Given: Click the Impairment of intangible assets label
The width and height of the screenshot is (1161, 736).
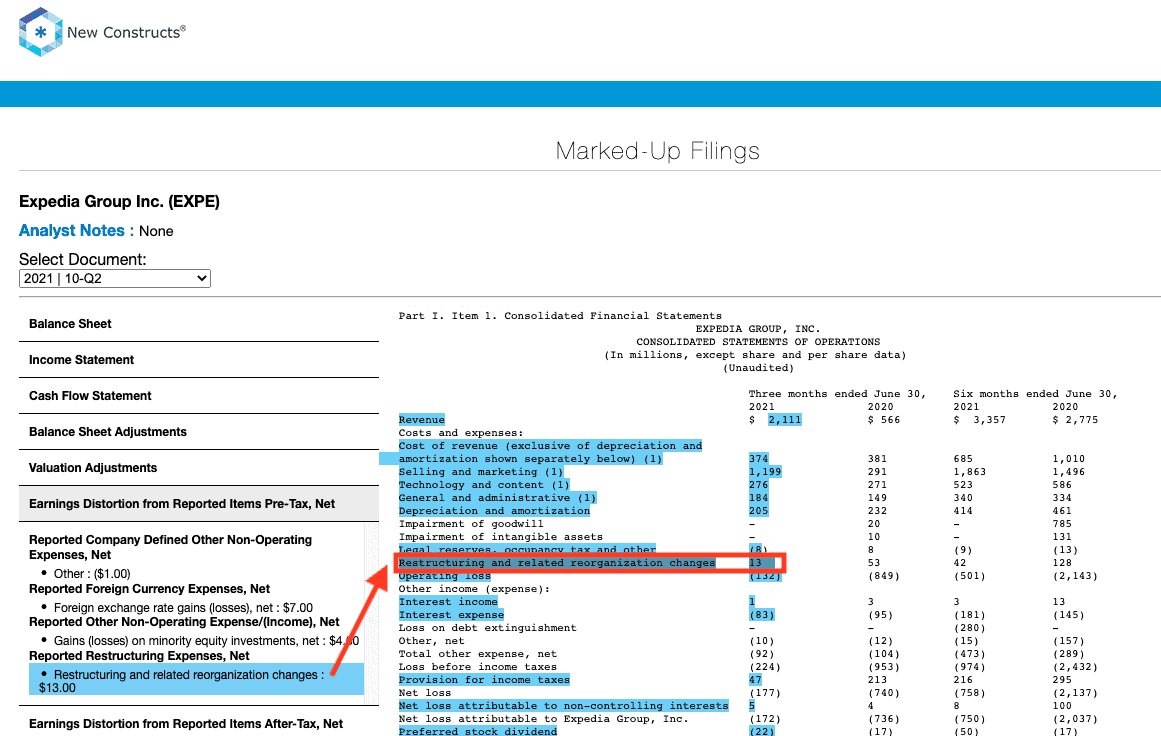Looking at the screenshot, I should 501,537.
